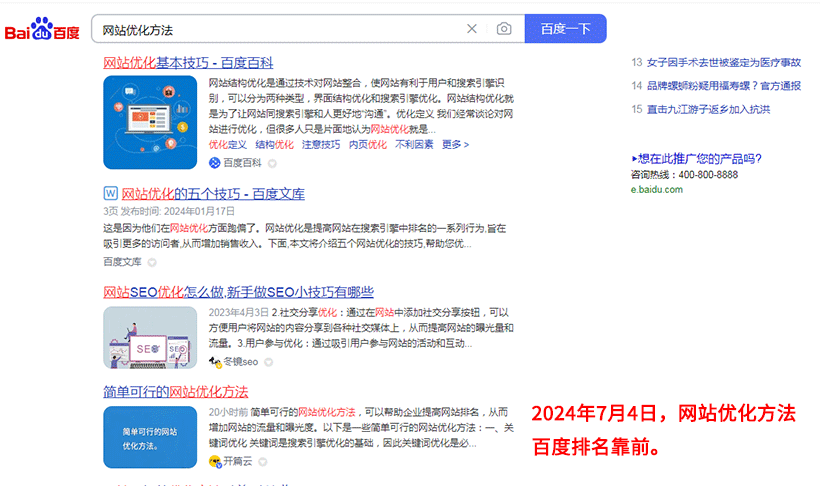
Task: Click the 百度文库 W document icon
Action: (x=110, y=193)
